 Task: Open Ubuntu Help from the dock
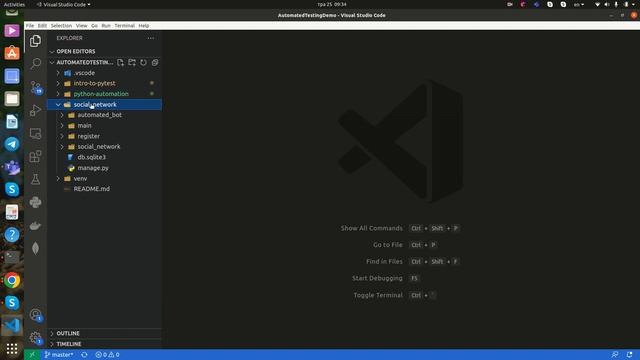pos(12,235)
